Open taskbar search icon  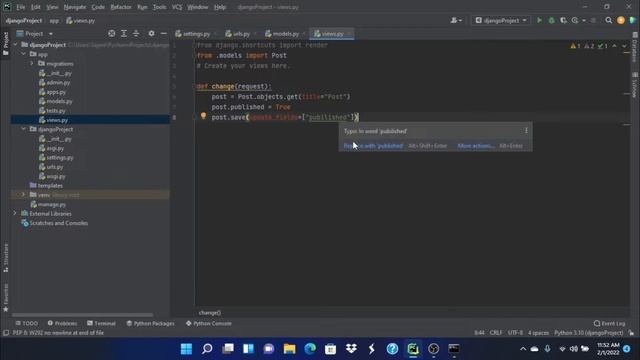[207, 349]
